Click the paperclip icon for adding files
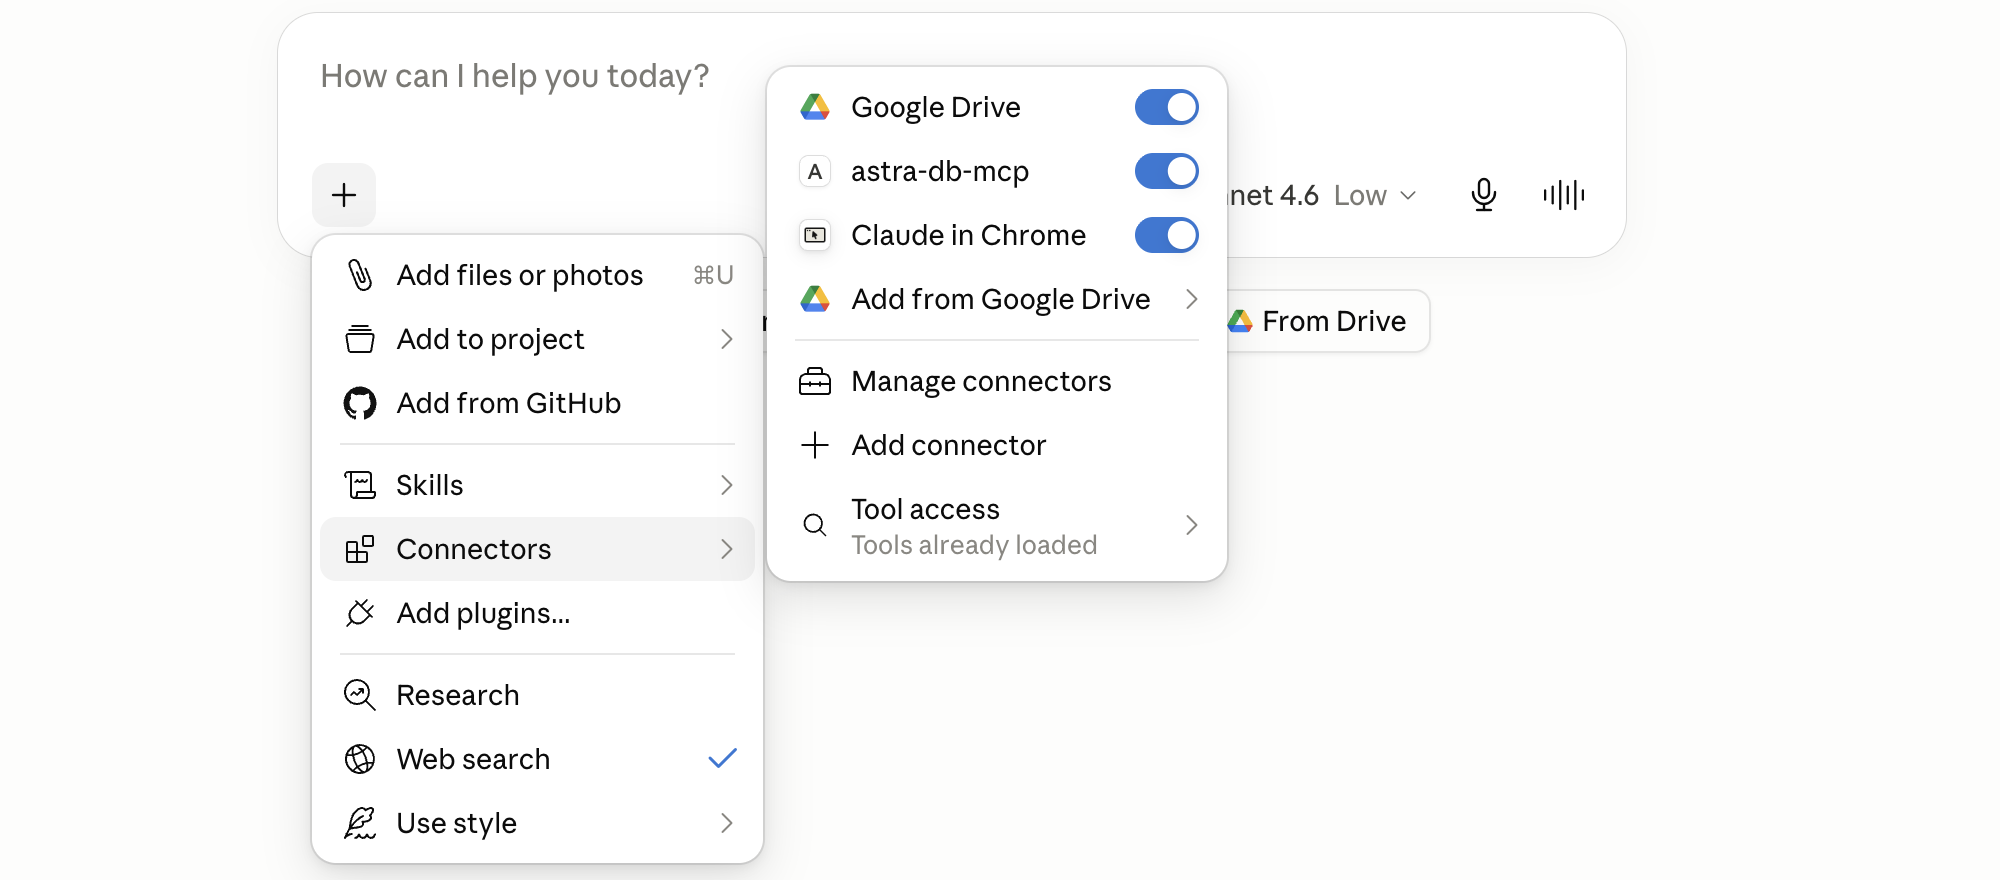The image size is (2000, 880). (360, 275)
